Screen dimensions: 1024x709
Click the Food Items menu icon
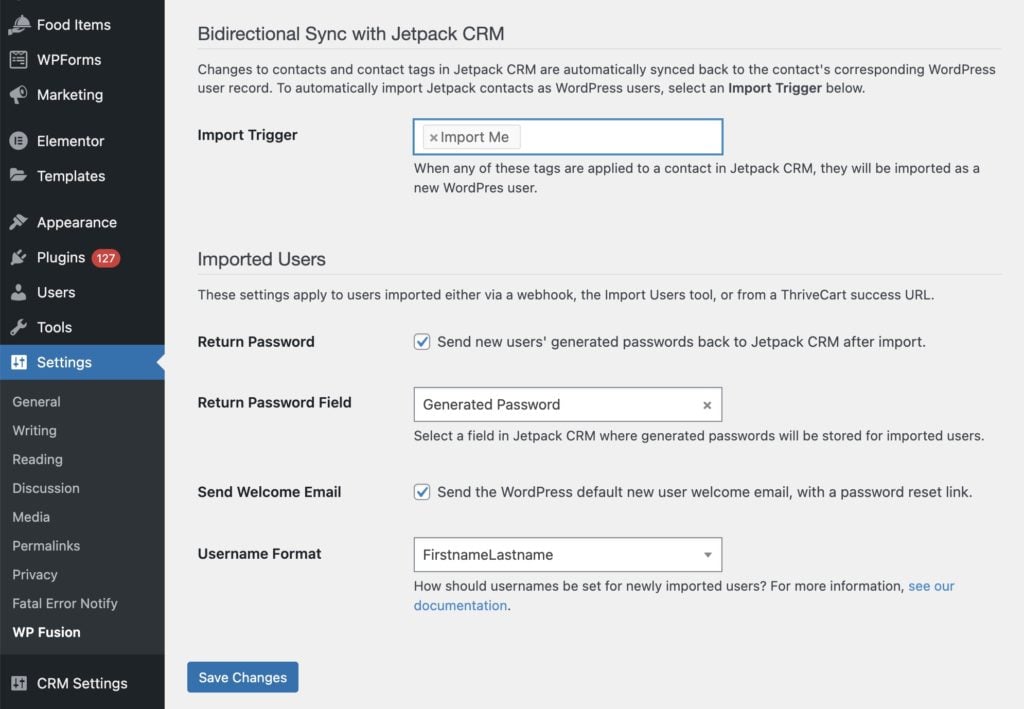point(19,25)
